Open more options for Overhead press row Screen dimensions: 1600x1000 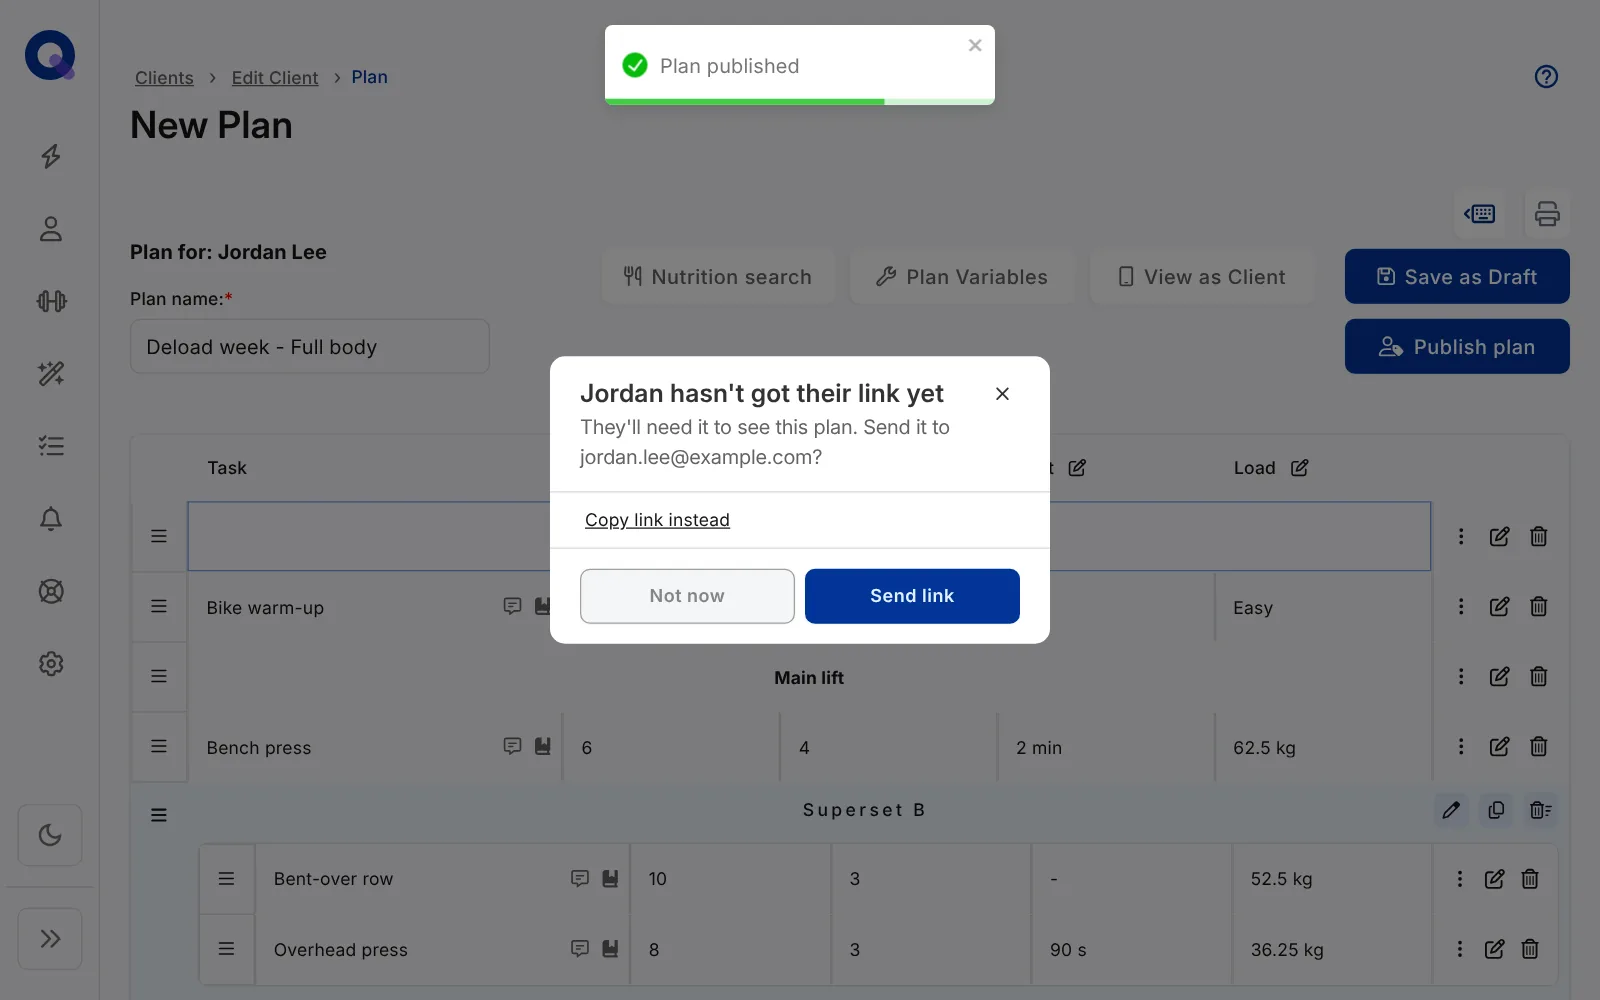[1460, 949]
